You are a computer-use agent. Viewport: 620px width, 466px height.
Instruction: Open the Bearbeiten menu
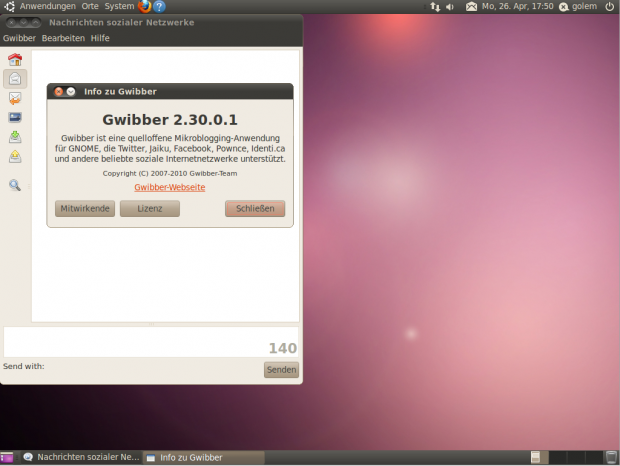click(63, 38)
